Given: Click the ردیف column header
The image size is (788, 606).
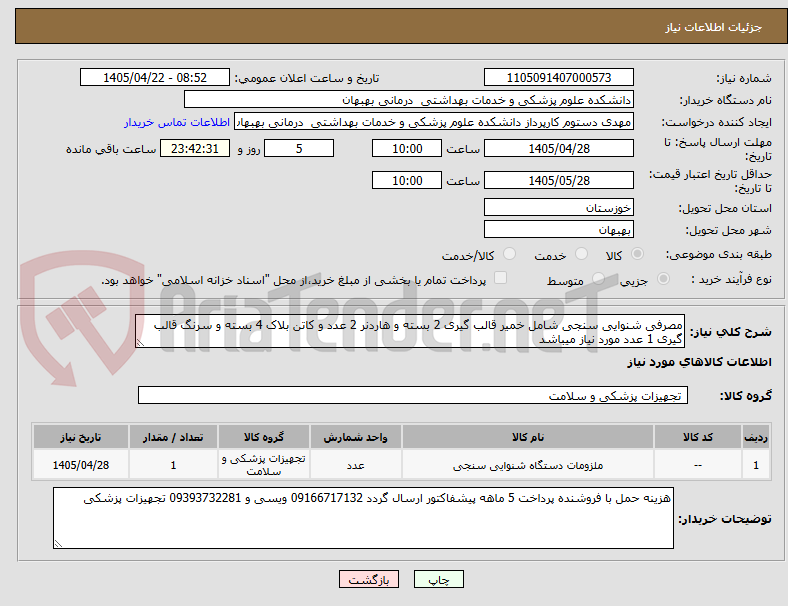Looking at the screenshot, I should point(756,437).
